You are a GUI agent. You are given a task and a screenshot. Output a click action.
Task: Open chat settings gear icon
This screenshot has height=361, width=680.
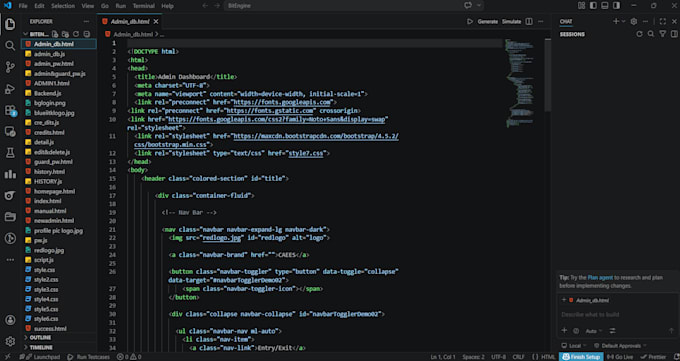click(634, 21)
